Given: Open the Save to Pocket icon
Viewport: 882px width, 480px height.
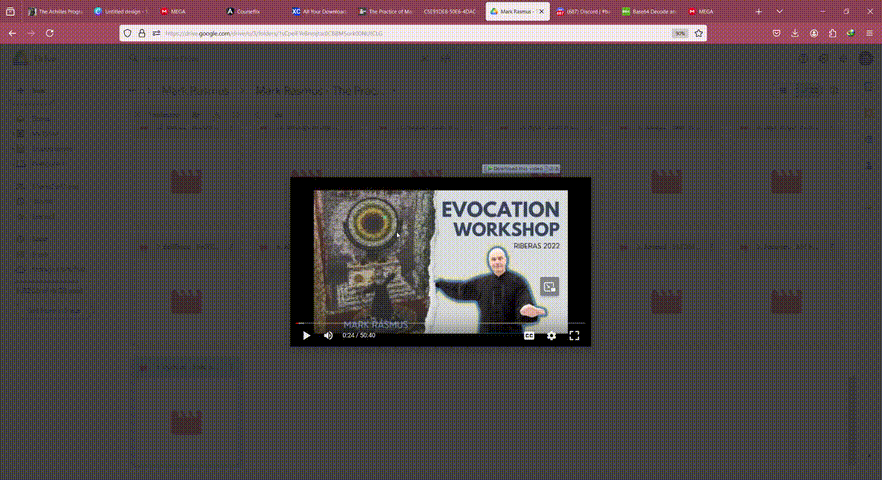Looking at the screenshot, I should point(776,33).
